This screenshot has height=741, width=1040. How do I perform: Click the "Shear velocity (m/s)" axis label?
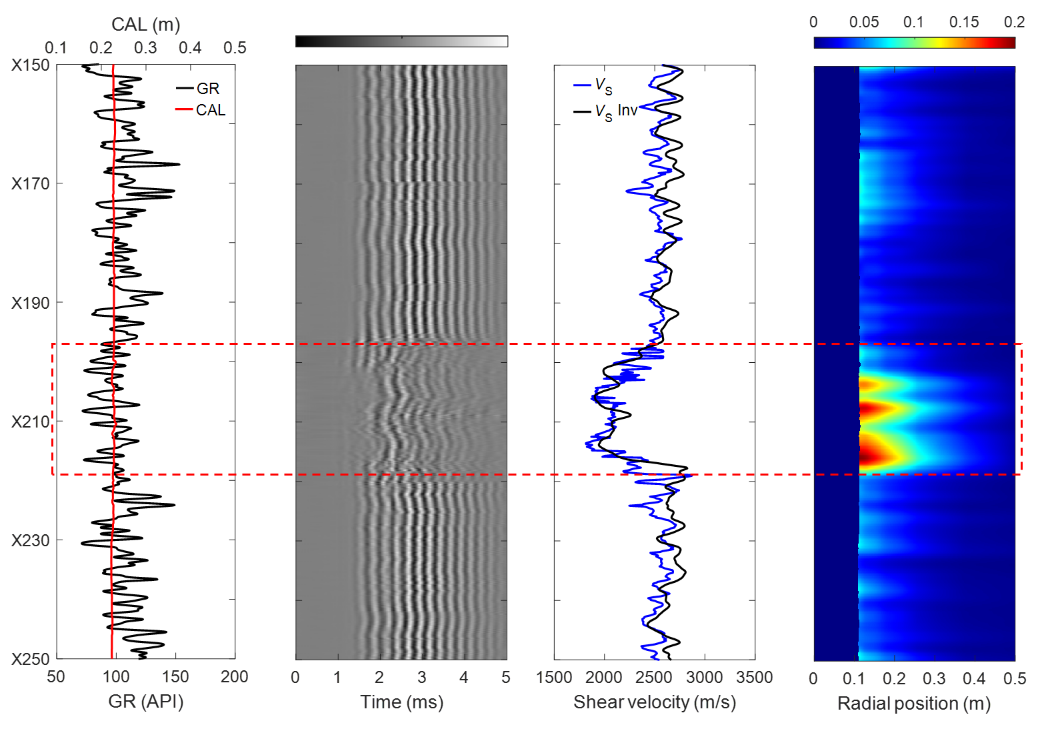(654, 702)
